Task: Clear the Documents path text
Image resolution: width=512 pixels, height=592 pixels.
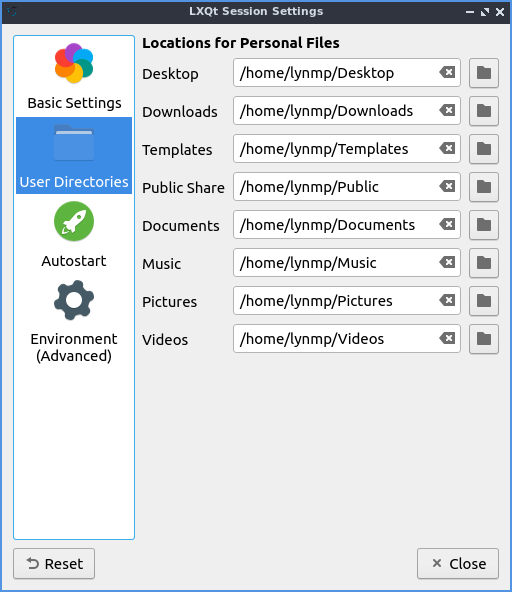Action: pyautogui.click(x=447, y=224)
